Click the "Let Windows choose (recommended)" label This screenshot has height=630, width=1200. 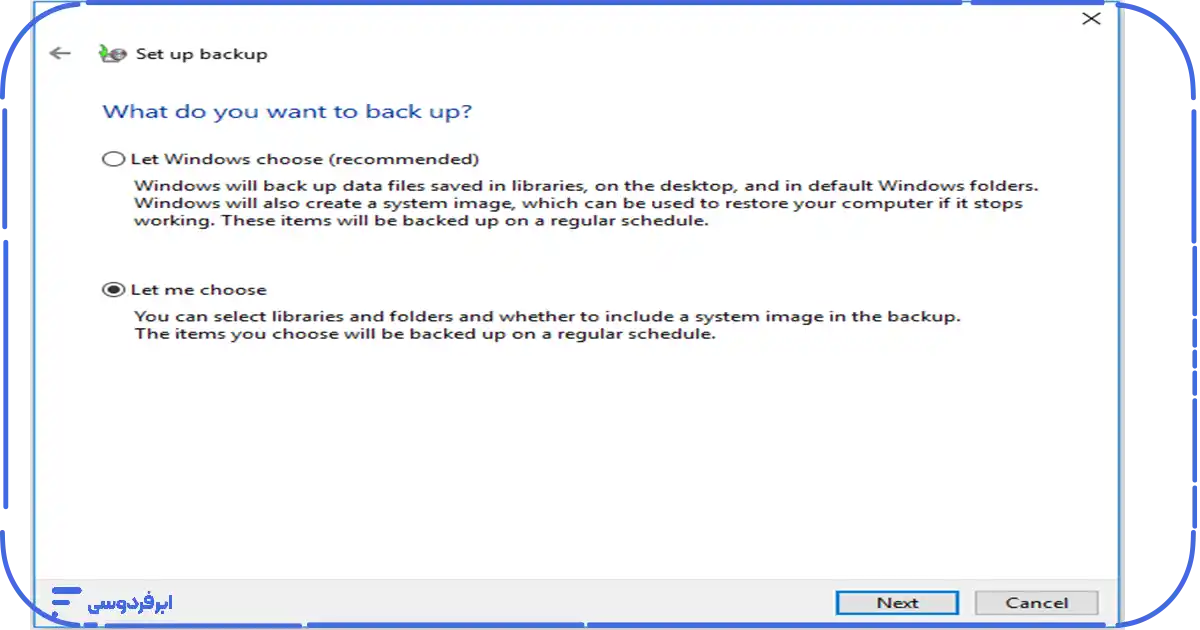(304, 159)
